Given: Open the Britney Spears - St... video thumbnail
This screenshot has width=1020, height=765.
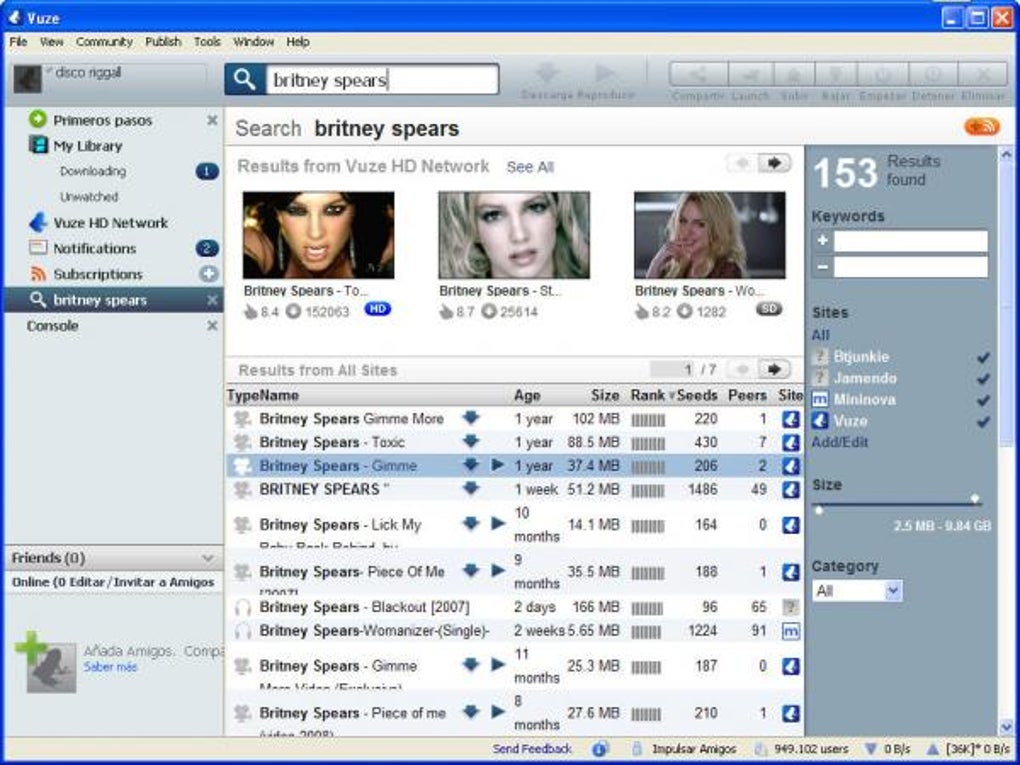Looking at the screenshot, I should tap(514, 235).
